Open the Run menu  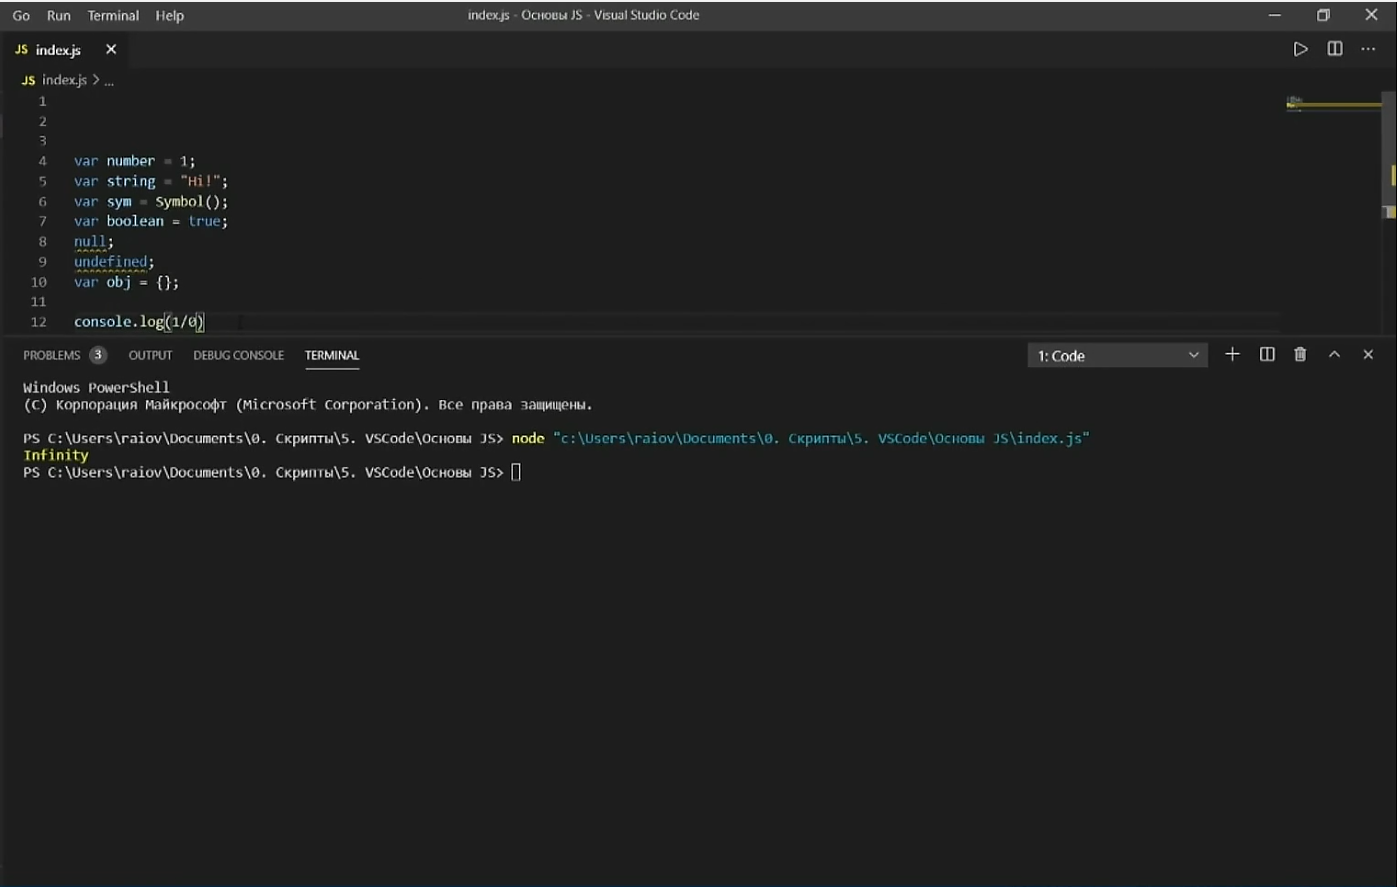click(x=59, y=15)
